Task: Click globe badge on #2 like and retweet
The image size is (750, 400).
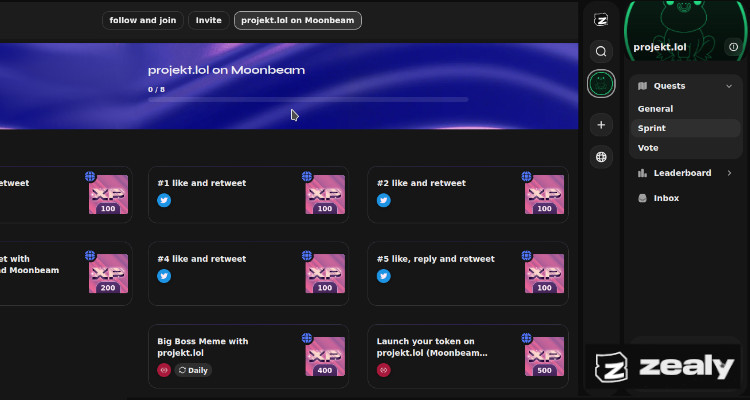Action: point(527,177)
